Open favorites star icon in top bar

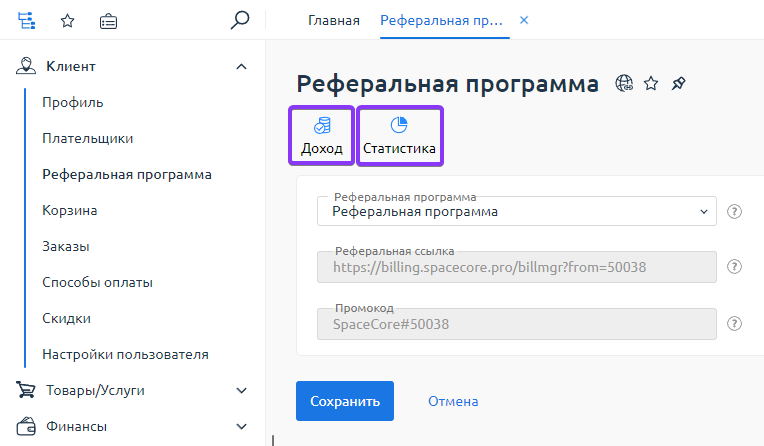(67, 20)
